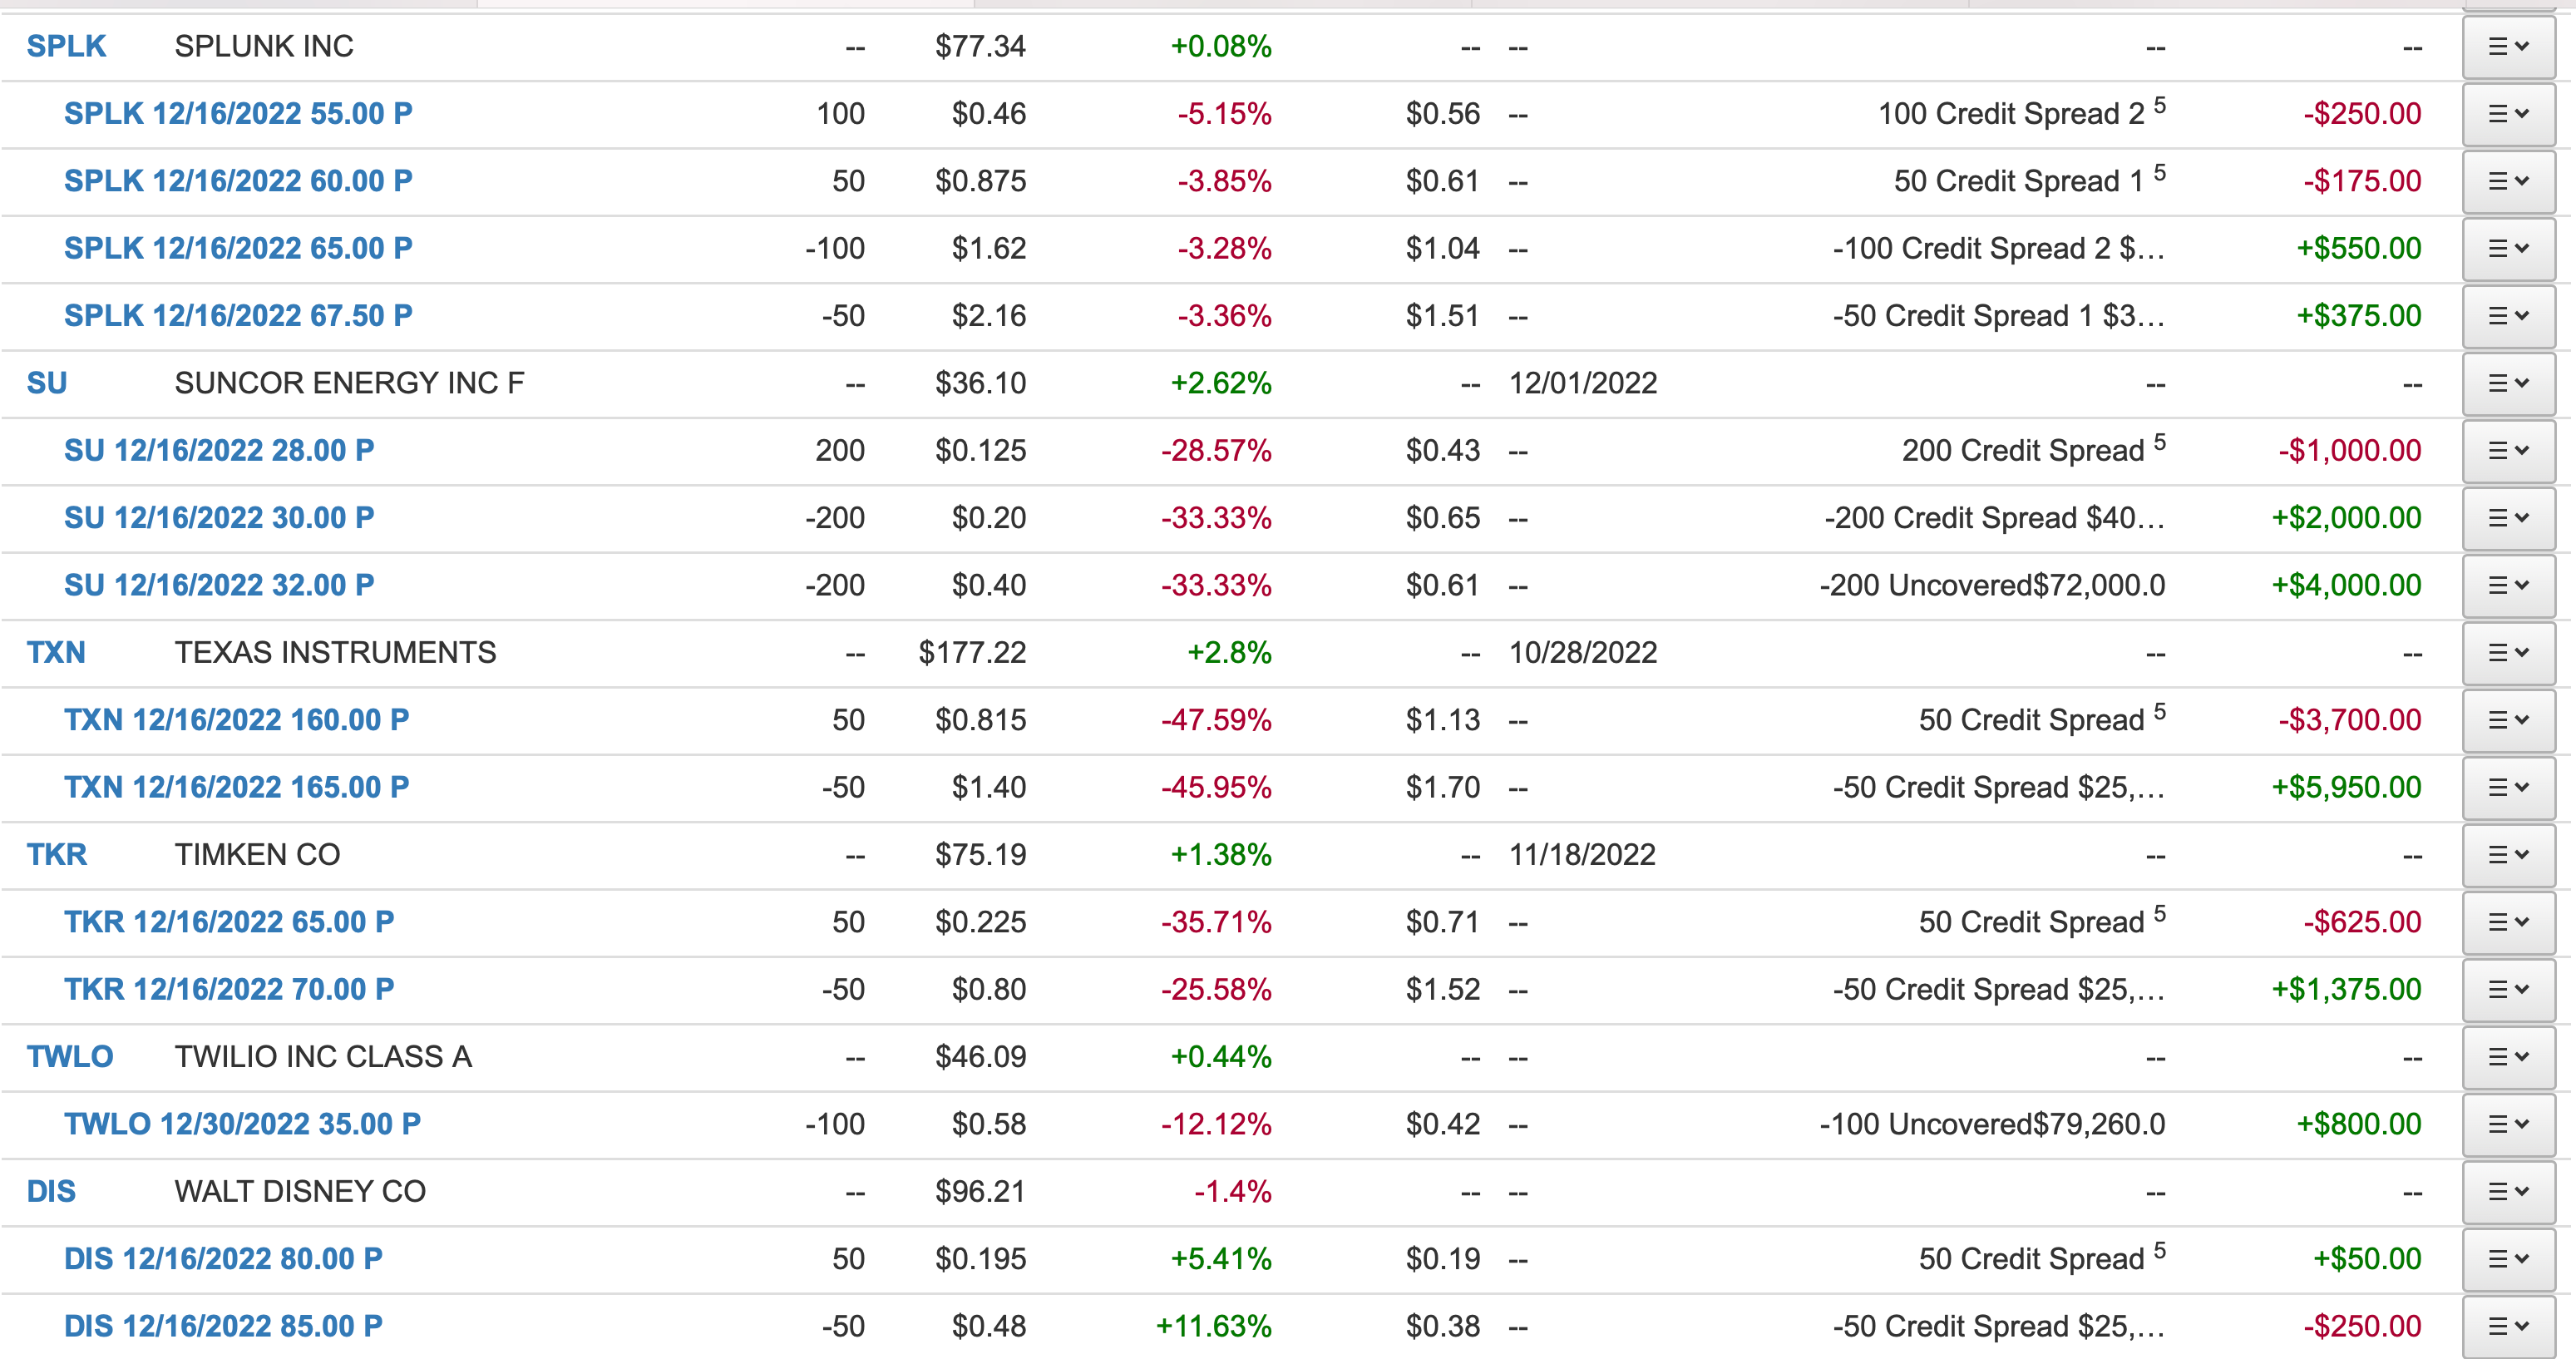The width and height of the screenshot is (2576, 1359).
Task: Click row menu icon for SU 32.00 P
Action: pos(2508,586)
